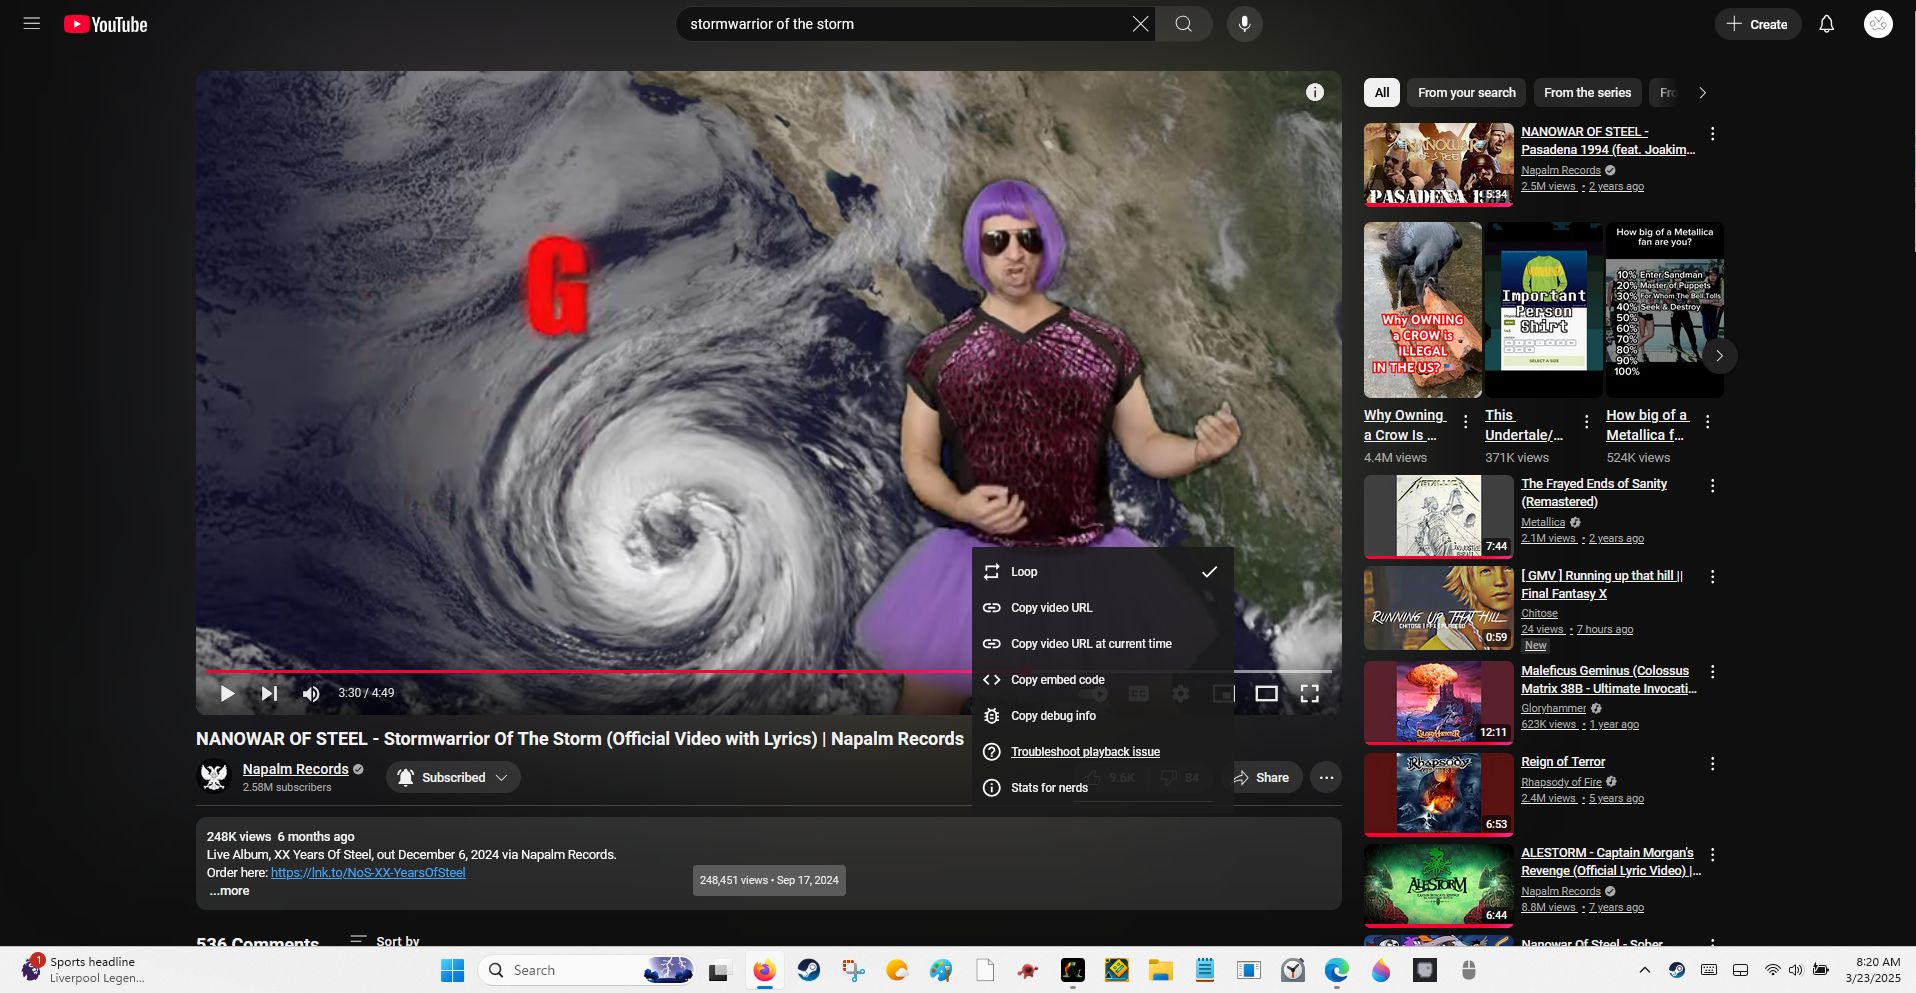Open options for Running up that hill video

pos(1712,577)
